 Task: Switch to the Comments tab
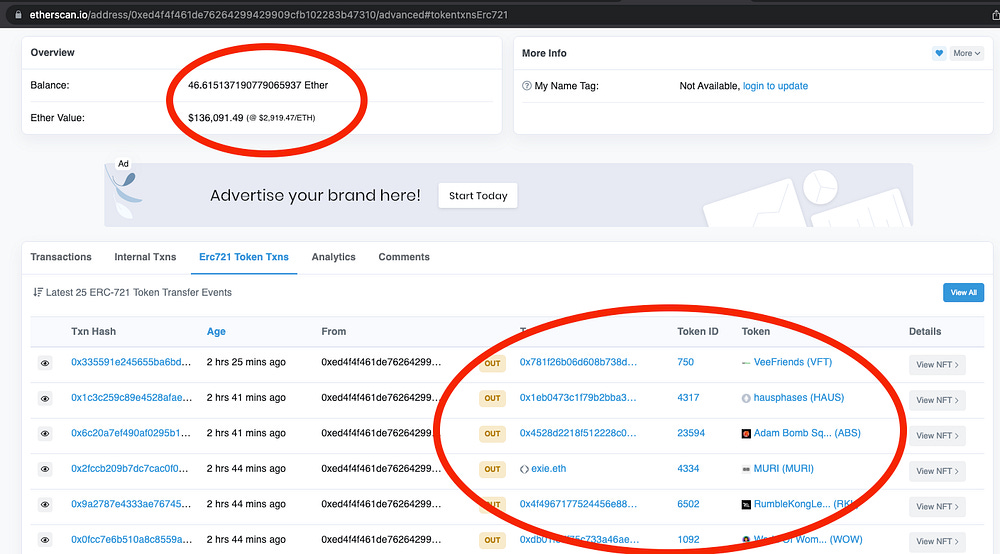point(404,257)
